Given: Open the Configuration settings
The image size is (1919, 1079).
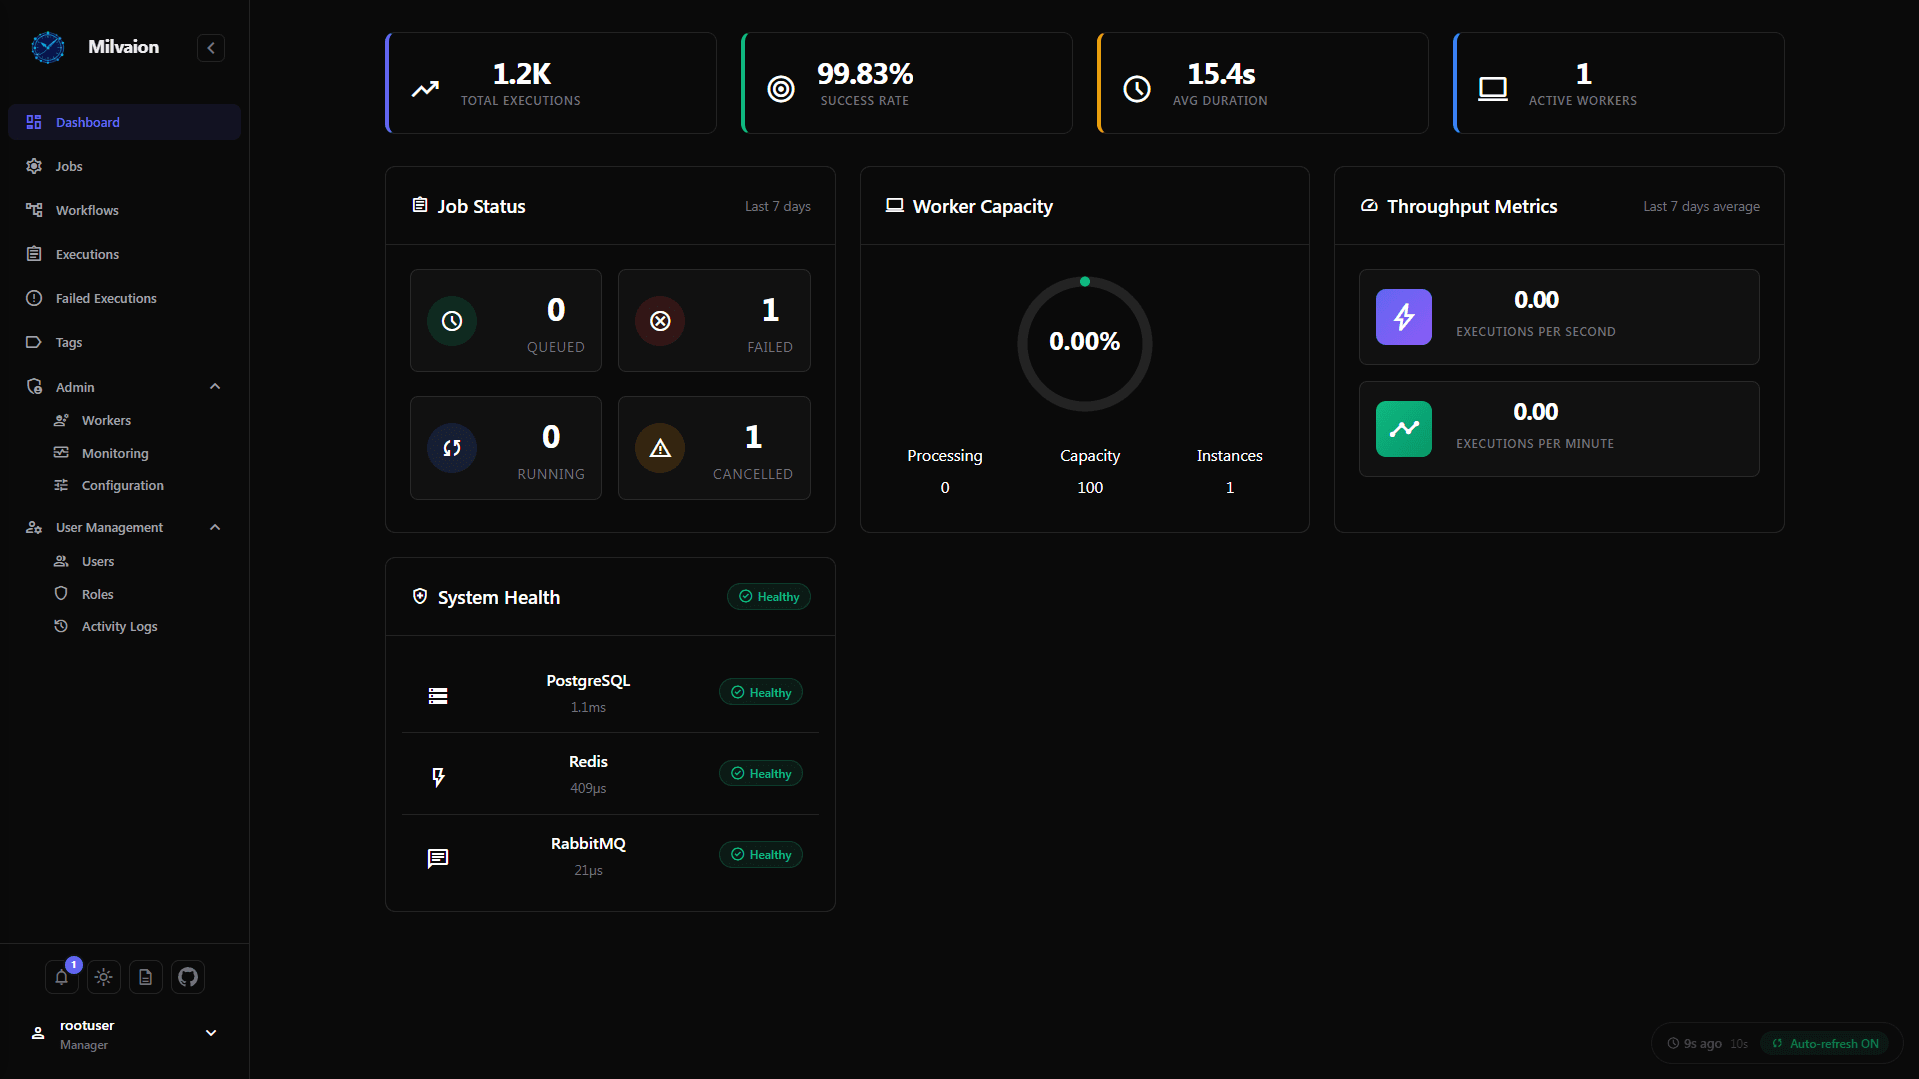Looking at the screenshot, I should [x=122, y=485].
